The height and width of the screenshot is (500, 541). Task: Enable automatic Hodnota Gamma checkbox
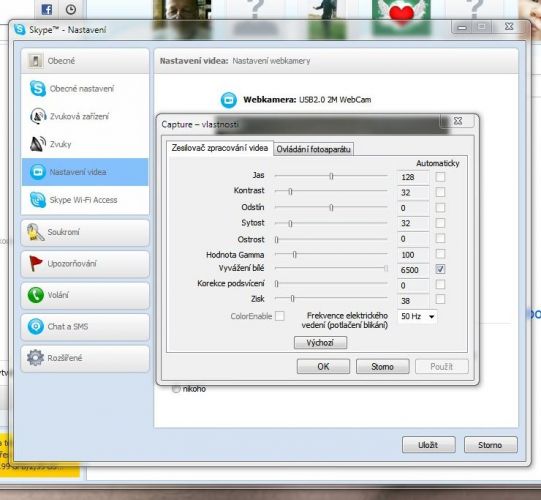coord(440,254)
